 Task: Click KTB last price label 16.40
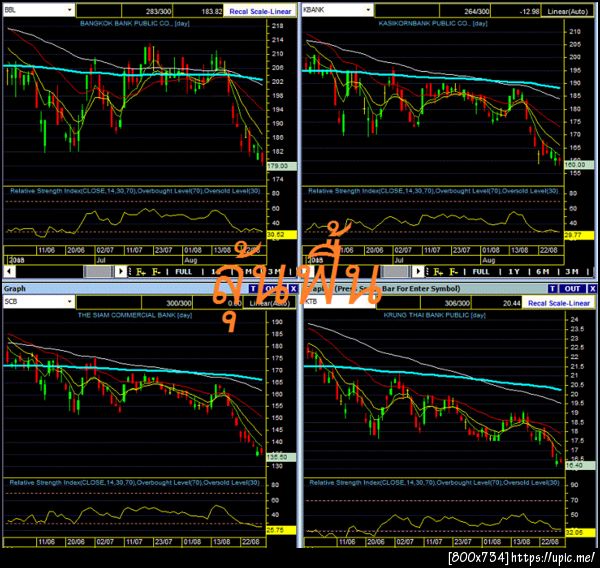tap(579, 465)
